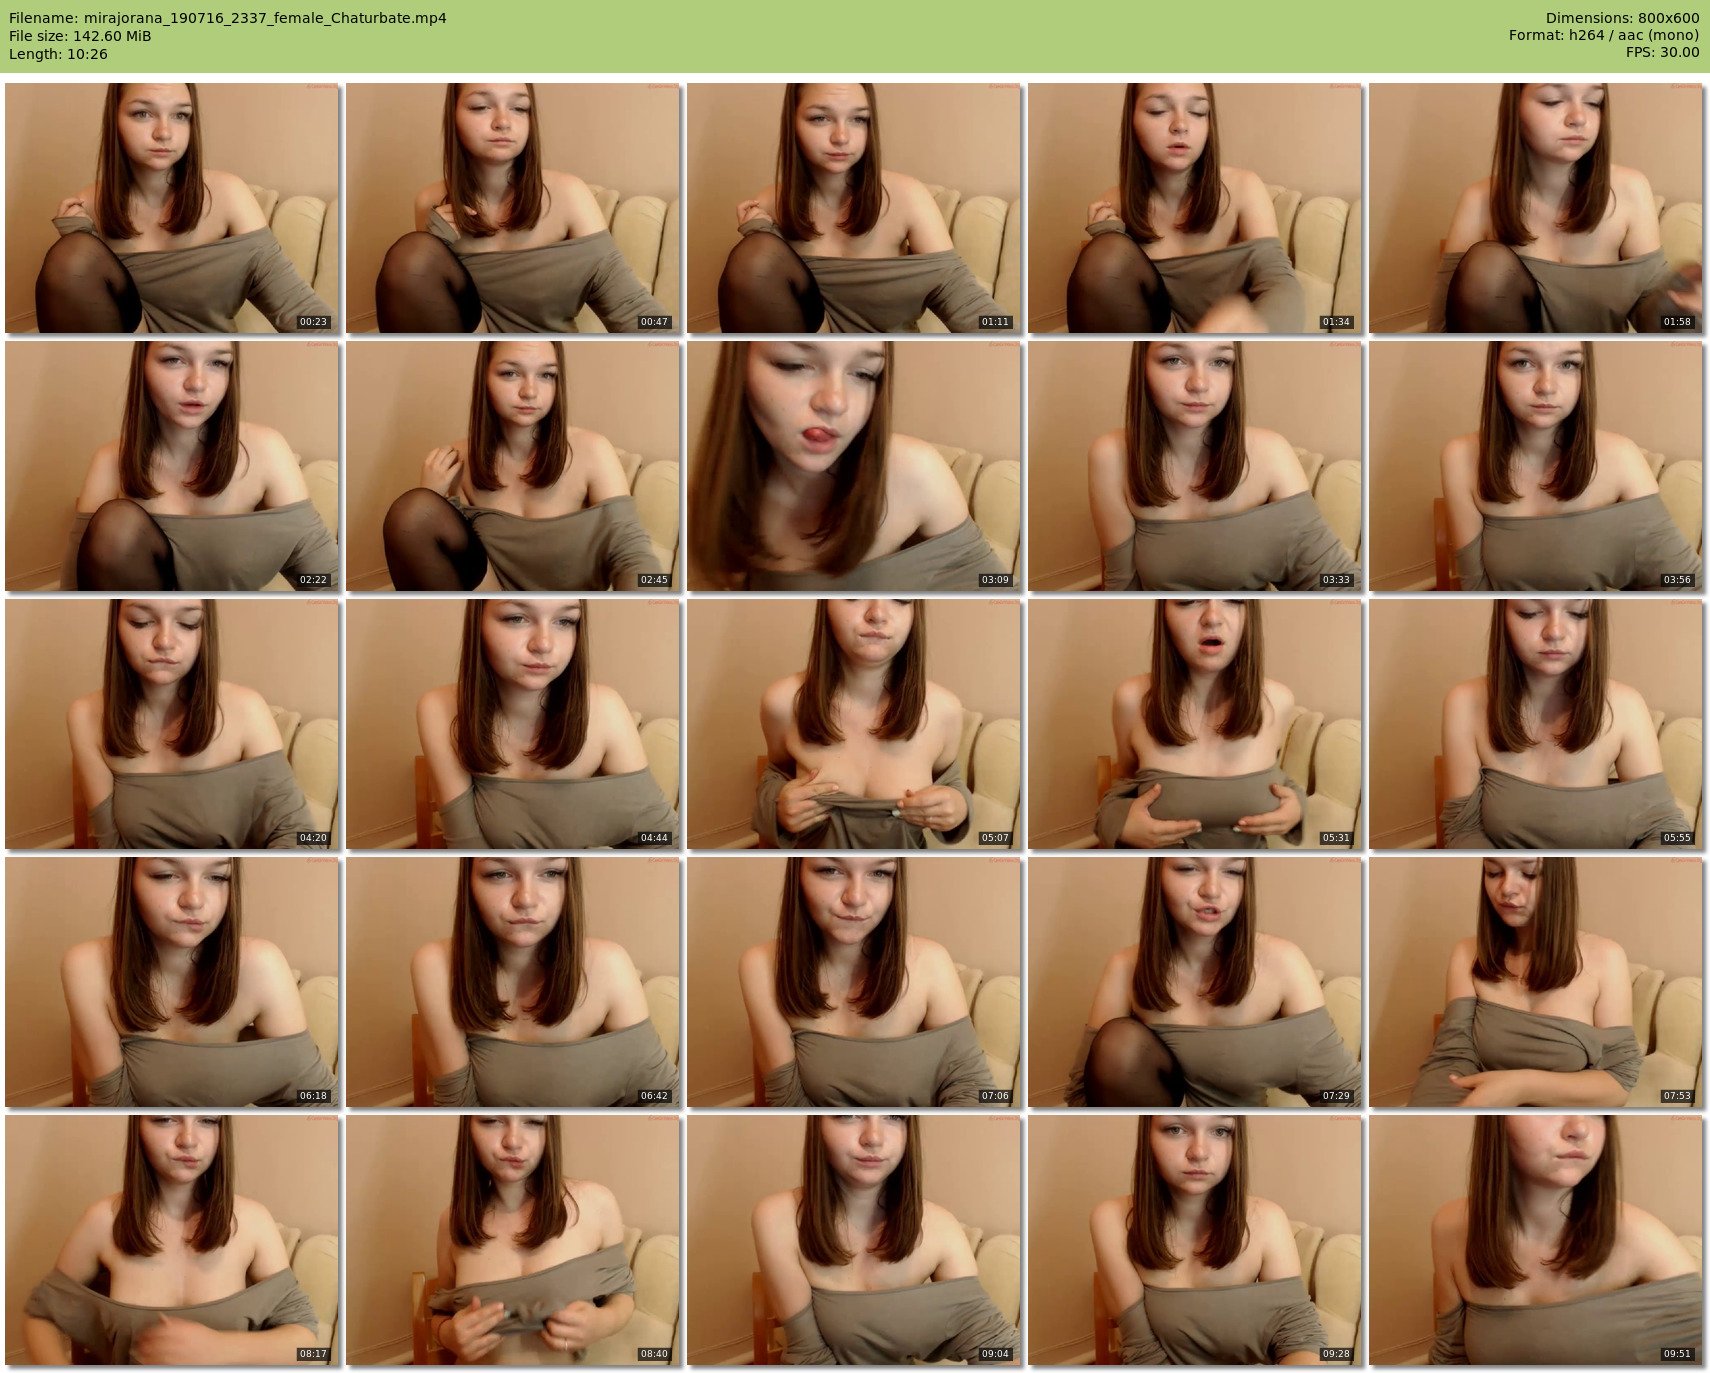Viewport: 1710px width, 1373px height.
Task: Select the thumbnail at timestamp 01:58
Action: (1536, 208)
